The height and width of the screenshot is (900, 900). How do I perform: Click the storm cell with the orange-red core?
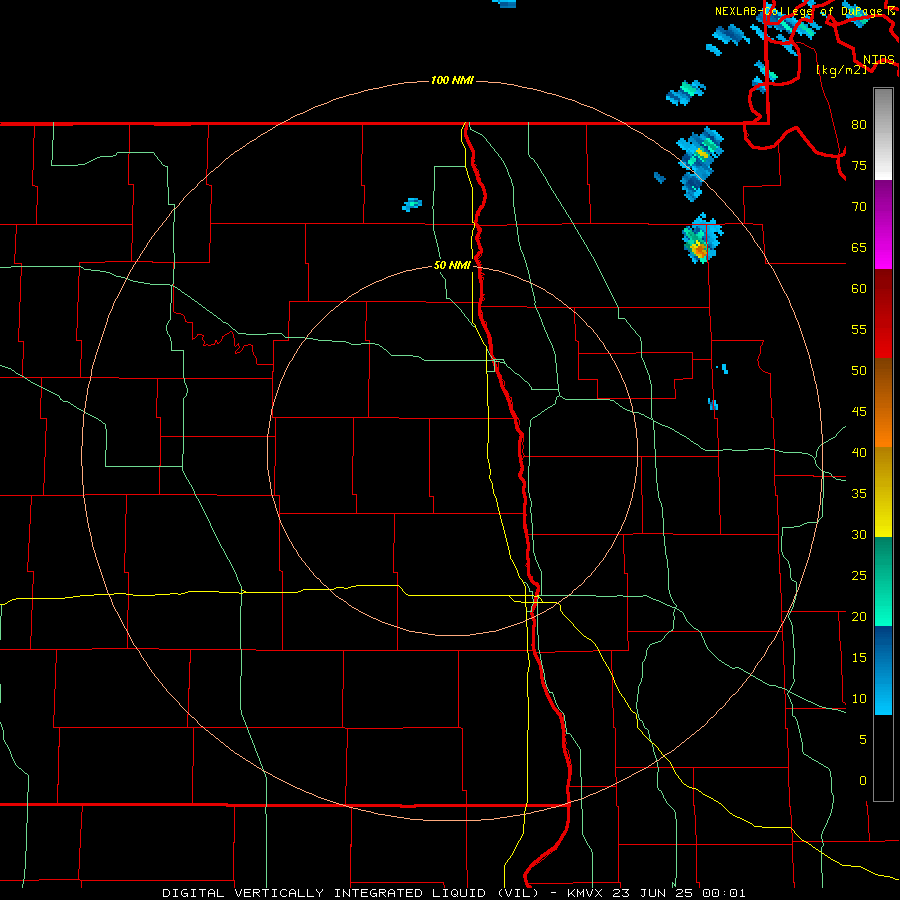coord(702,239)
